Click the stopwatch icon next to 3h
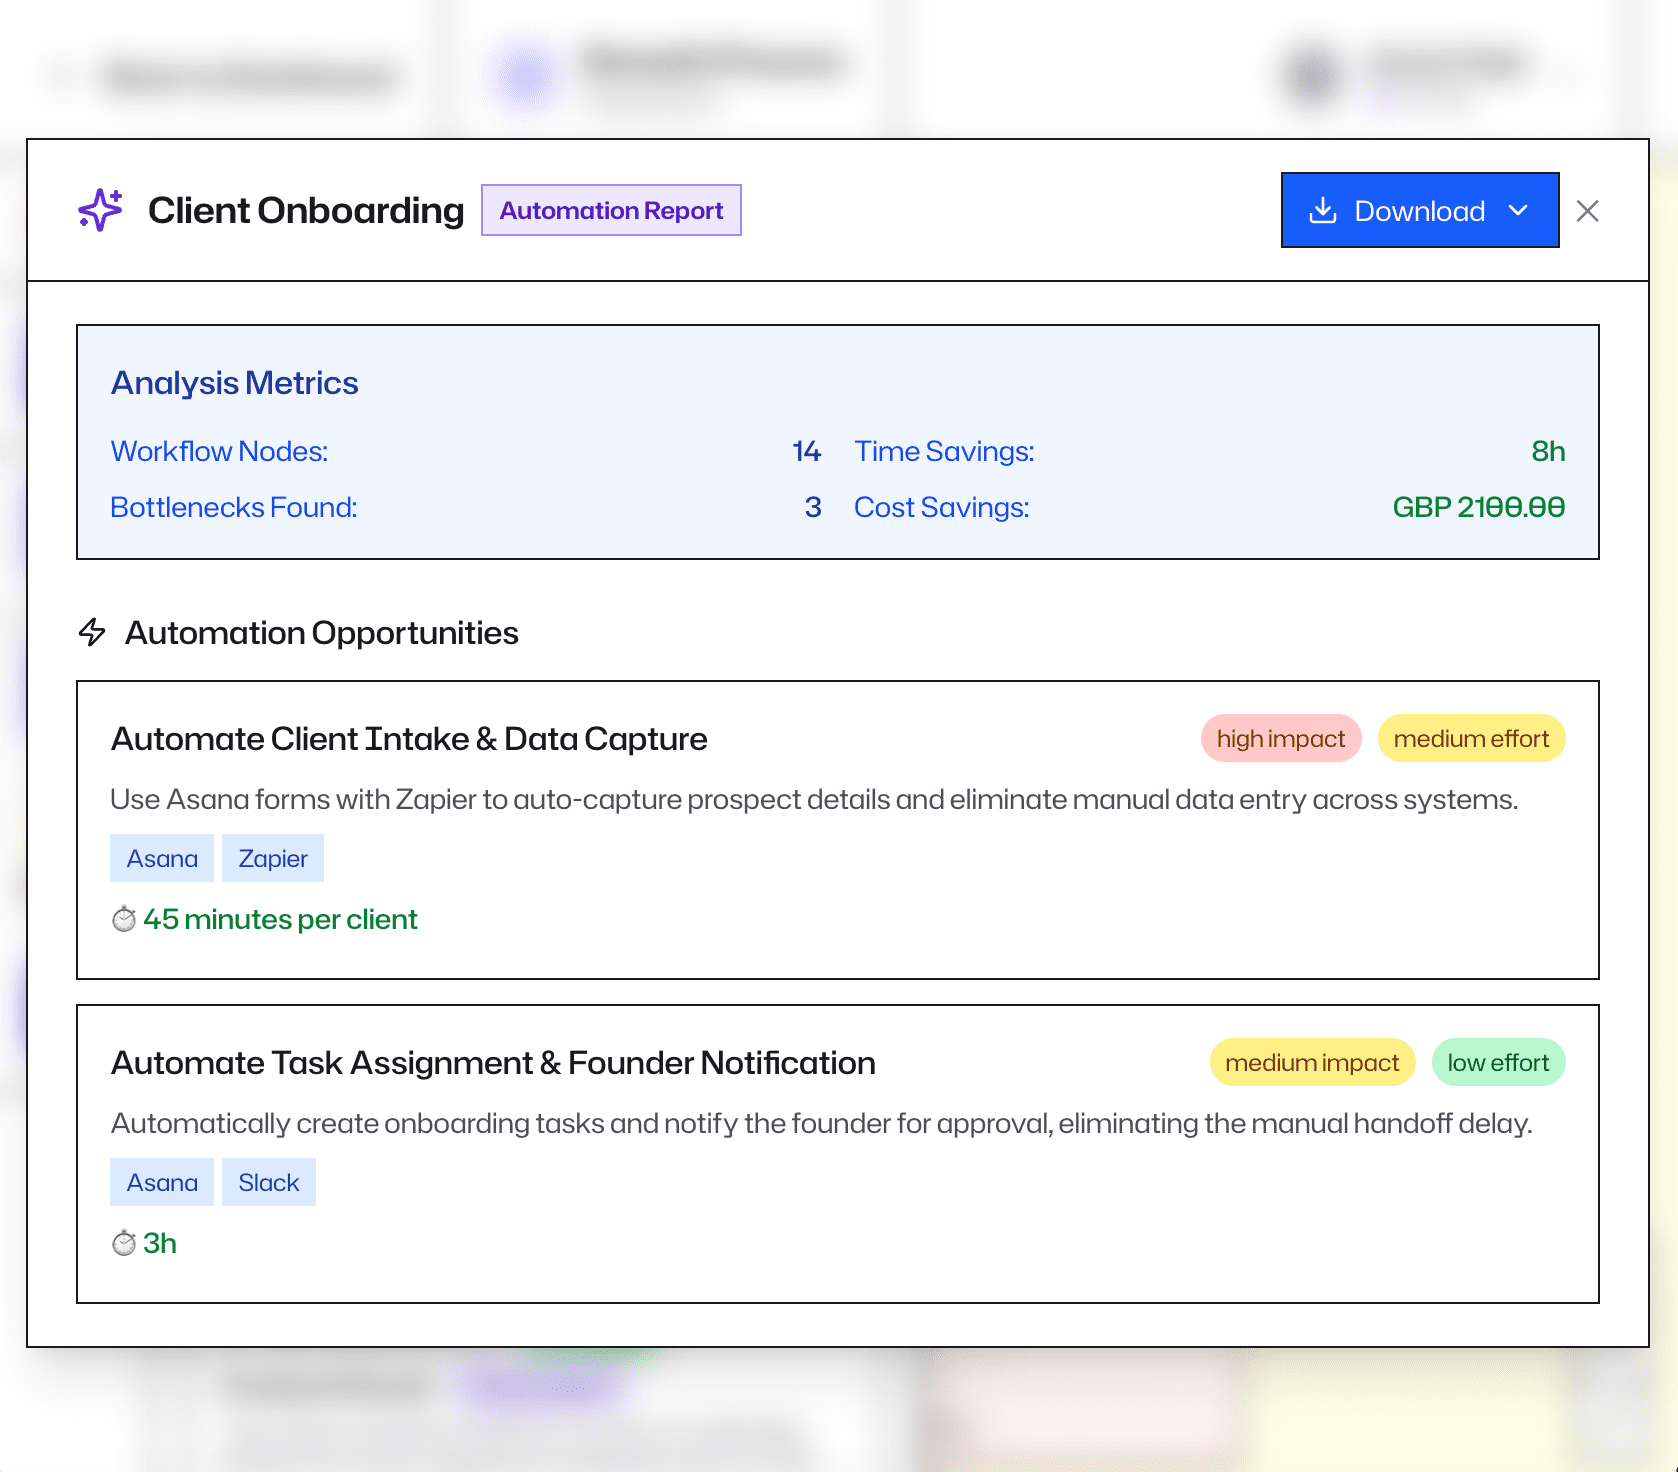This screenshot has width=1678, height=1472. point(124,1243)
